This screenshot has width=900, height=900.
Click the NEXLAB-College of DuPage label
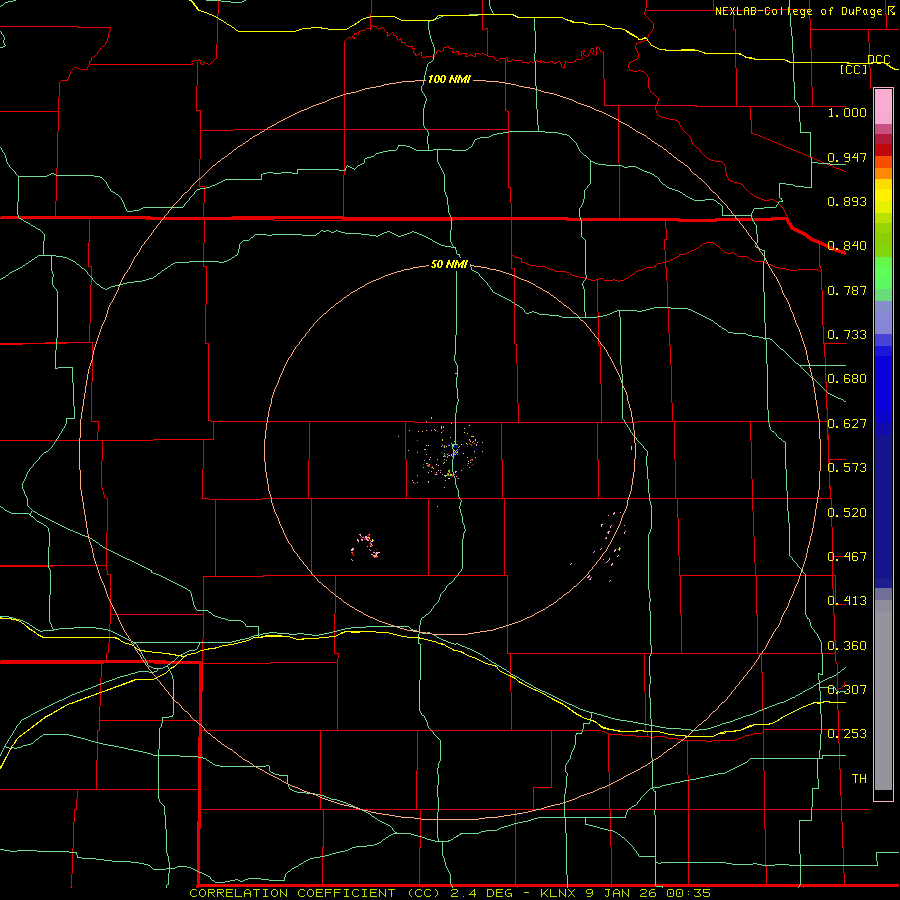(804, 11)
